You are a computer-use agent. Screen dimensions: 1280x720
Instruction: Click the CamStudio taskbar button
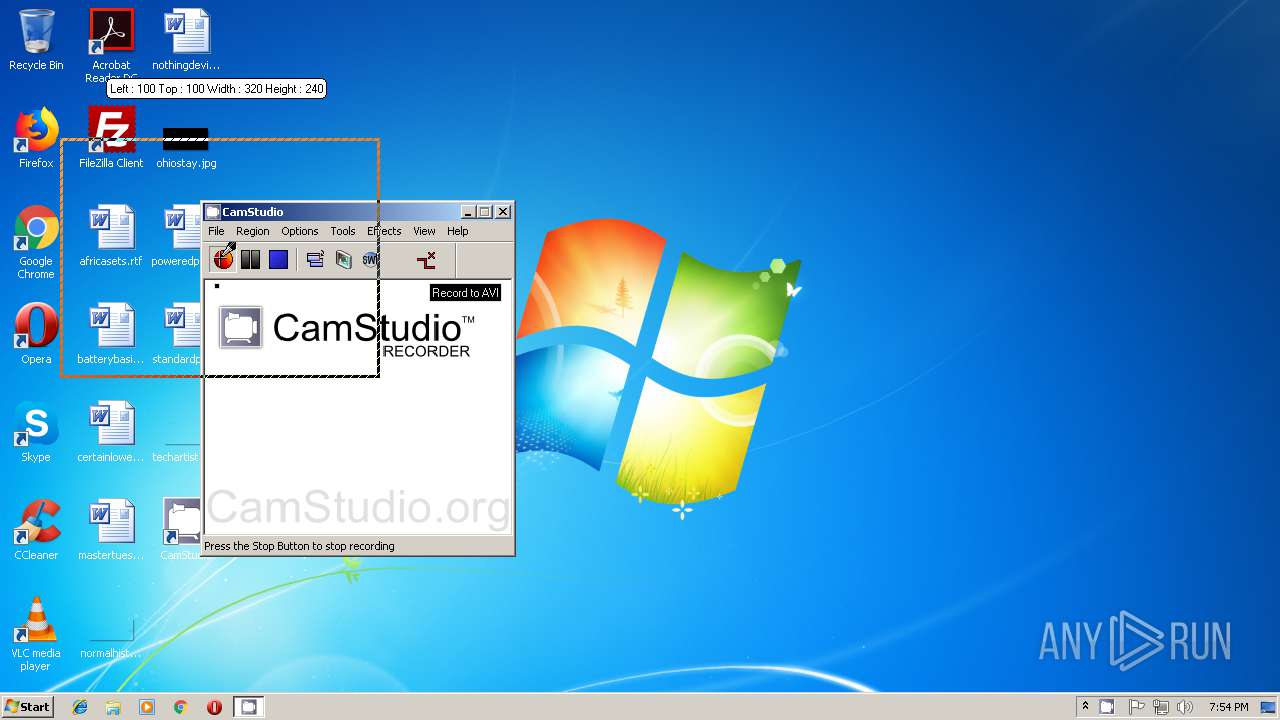coord(248,707)
